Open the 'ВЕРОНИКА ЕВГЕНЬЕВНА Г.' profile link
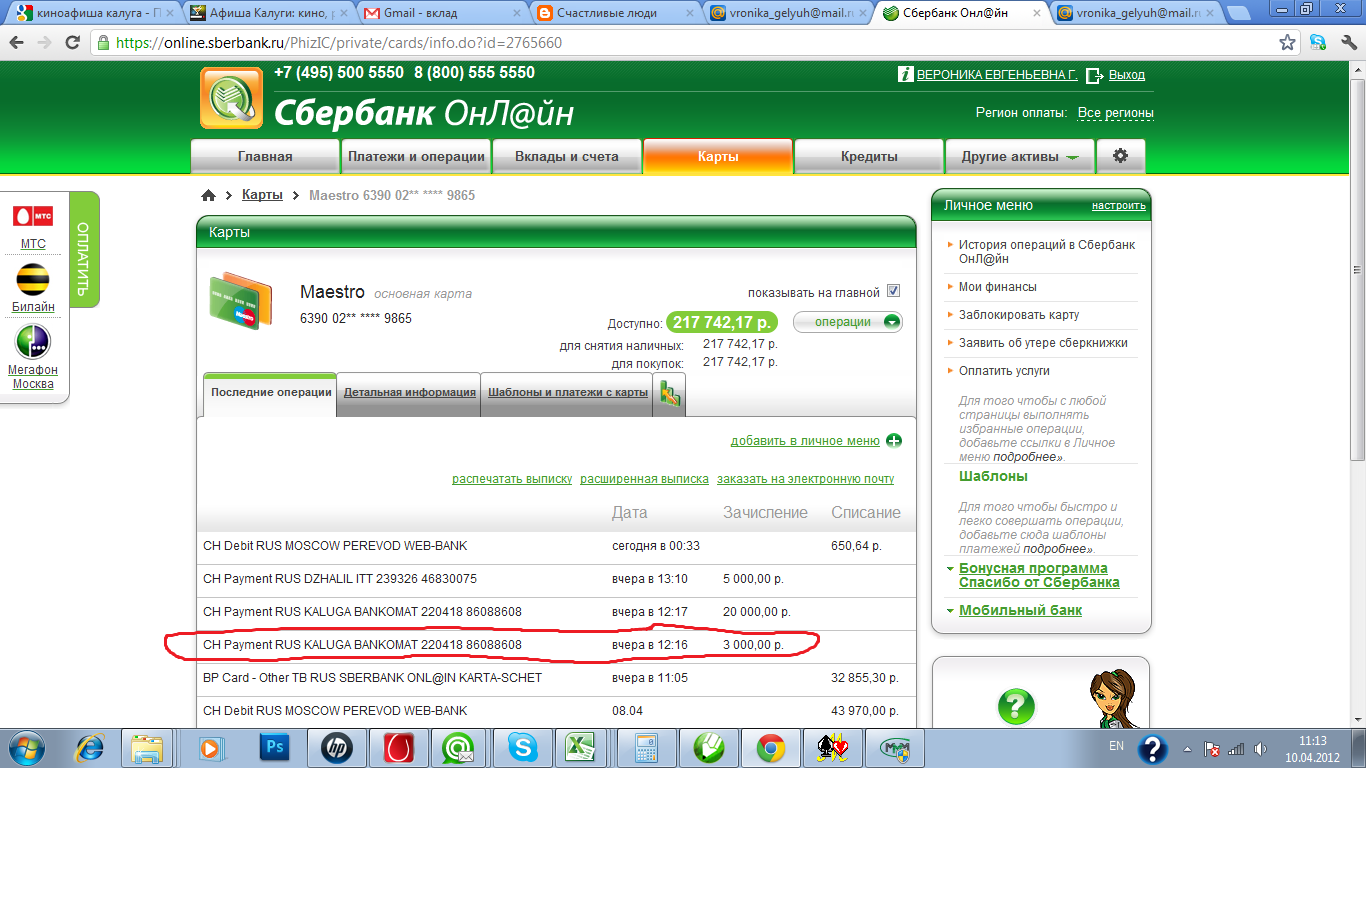This screenshot has height=900, width=1366. [997, 75]
